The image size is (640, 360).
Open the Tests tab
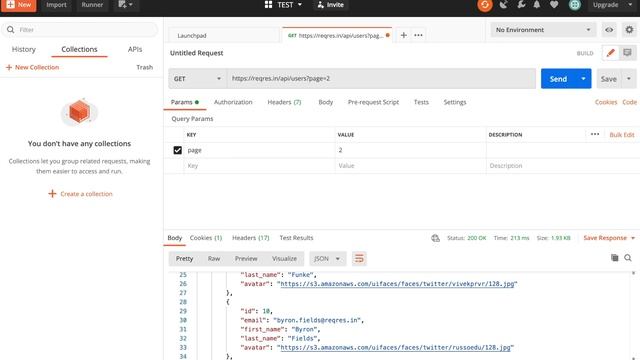click(x=421, y=102)
